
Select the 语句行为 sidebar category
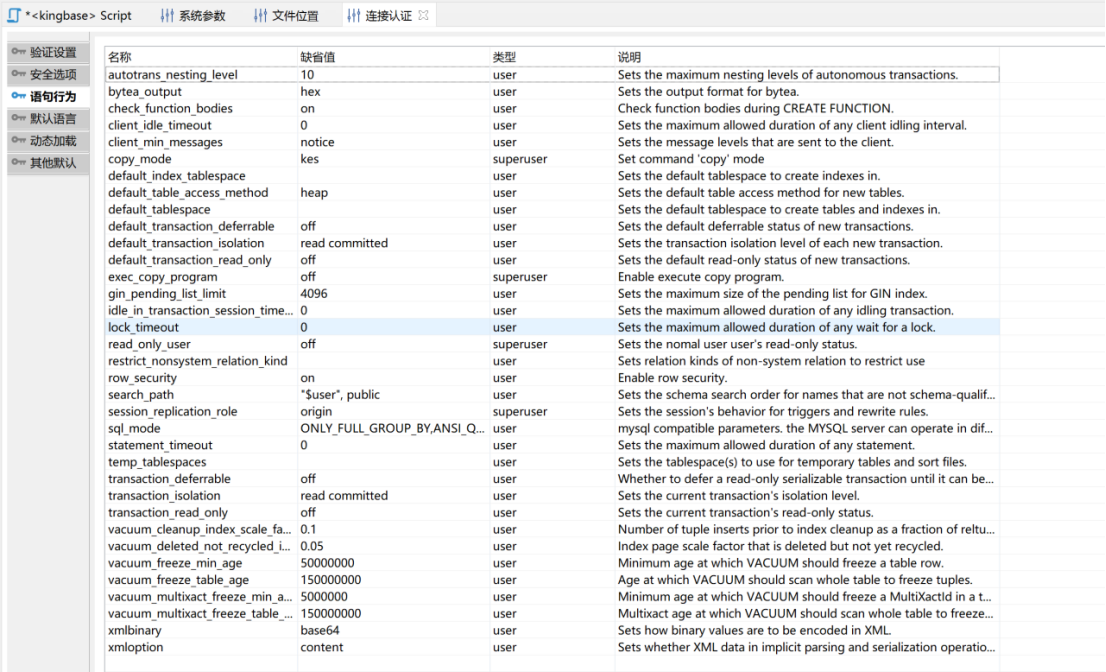52,97
